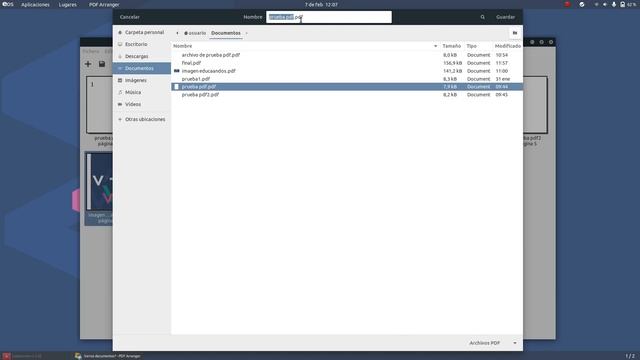Sort files by the Nombre column header
This screenshot has width=640, height=360.
click(182, 46)
